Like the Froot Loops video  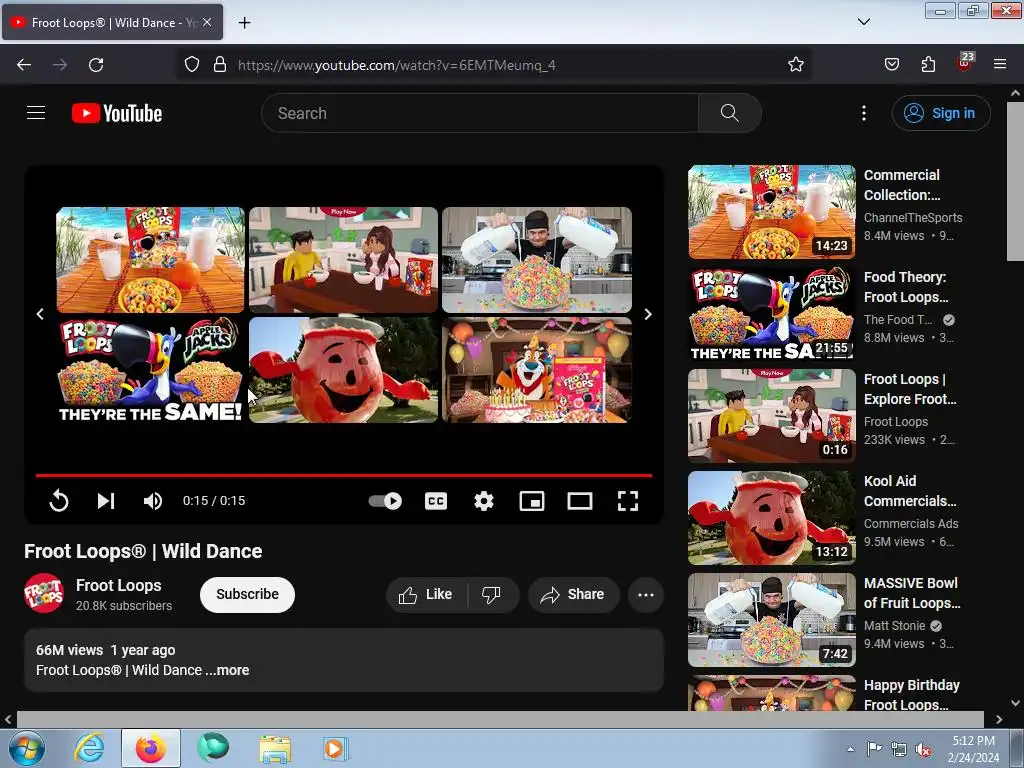click(426, 594)
